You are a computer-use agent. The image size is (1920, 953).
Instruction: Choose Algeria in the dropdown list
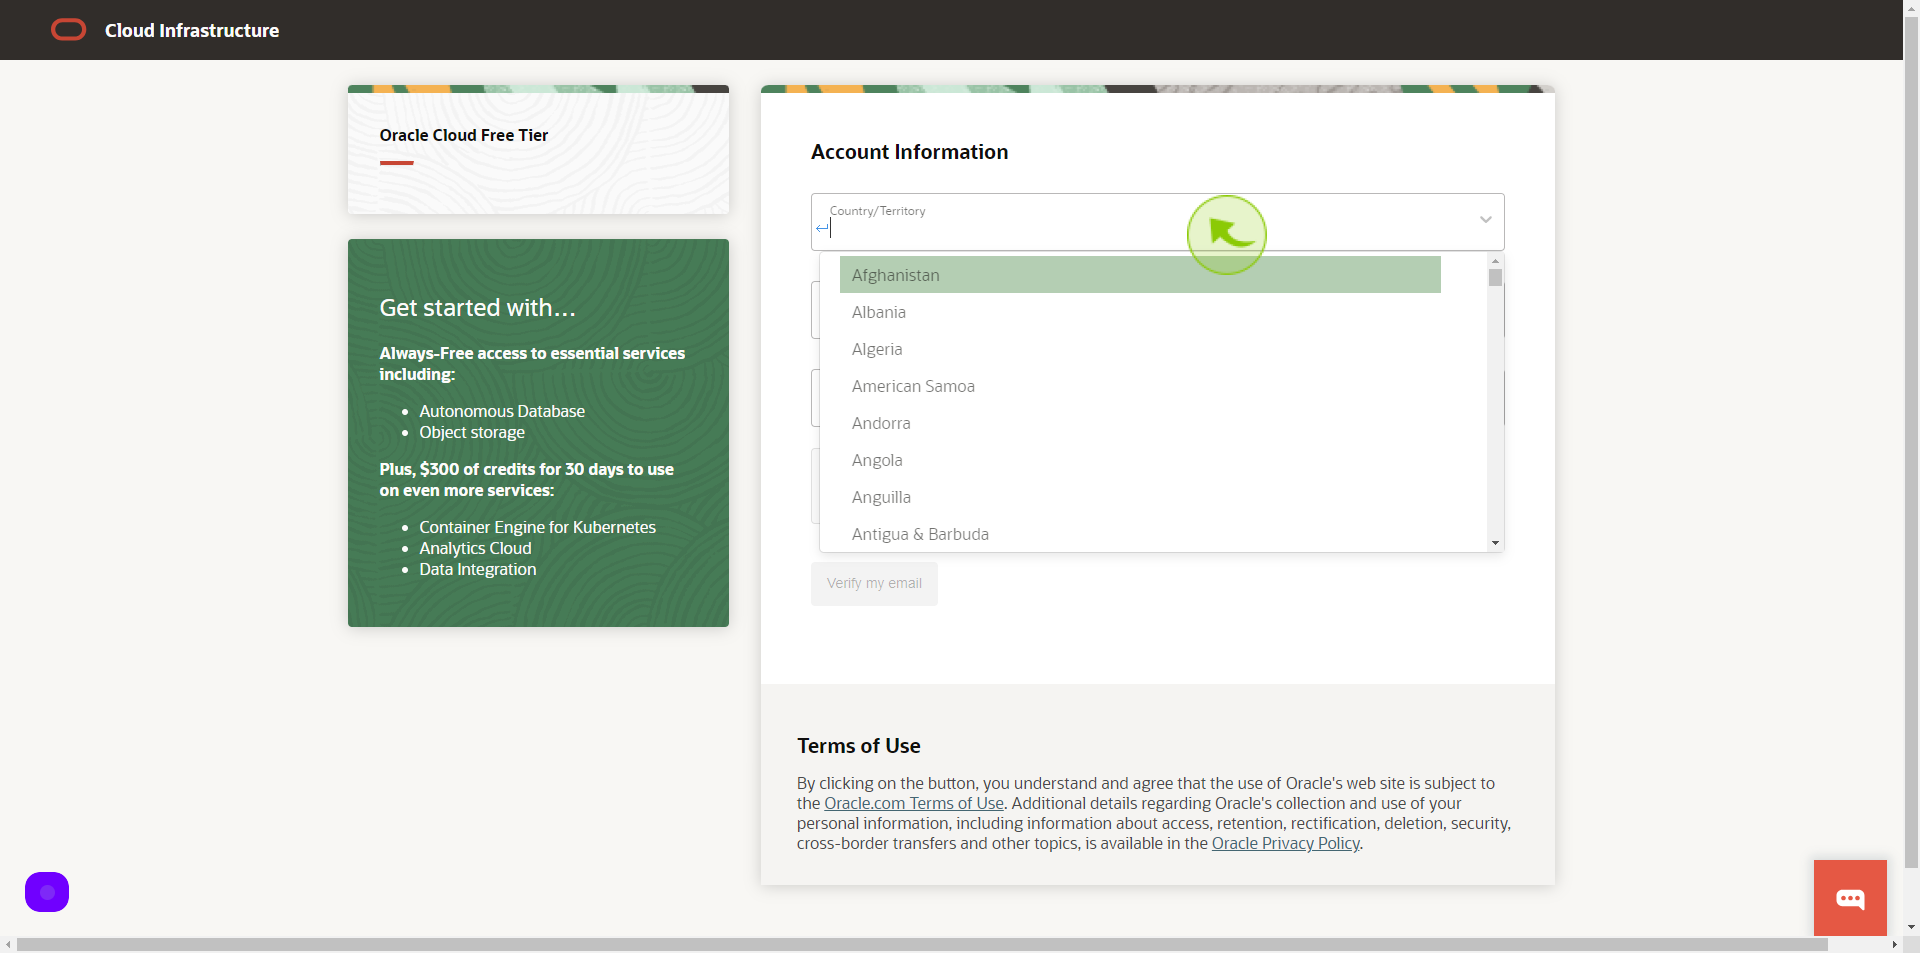pyautogui.click(x=1140, y=349)
